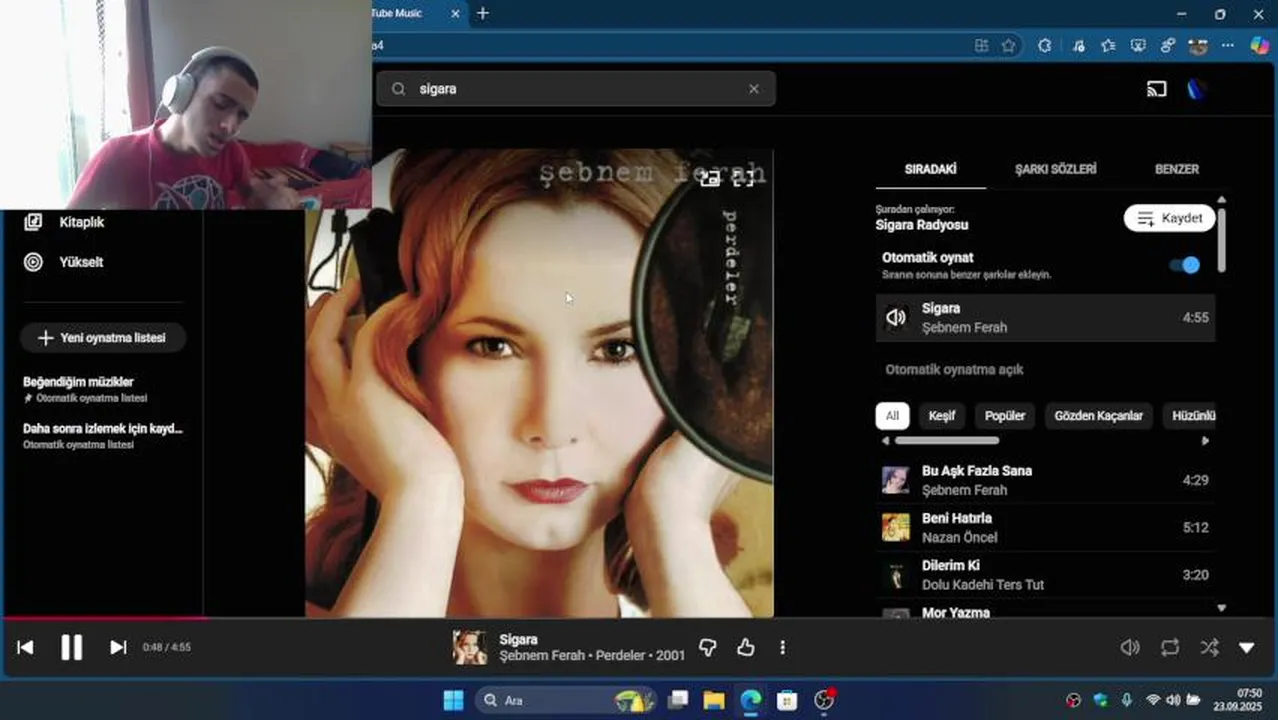The width and height of the screenshot is (1278, 720).
Task: Click the queue panel vertical scrollbar thumb
Action: point(1221,240)
